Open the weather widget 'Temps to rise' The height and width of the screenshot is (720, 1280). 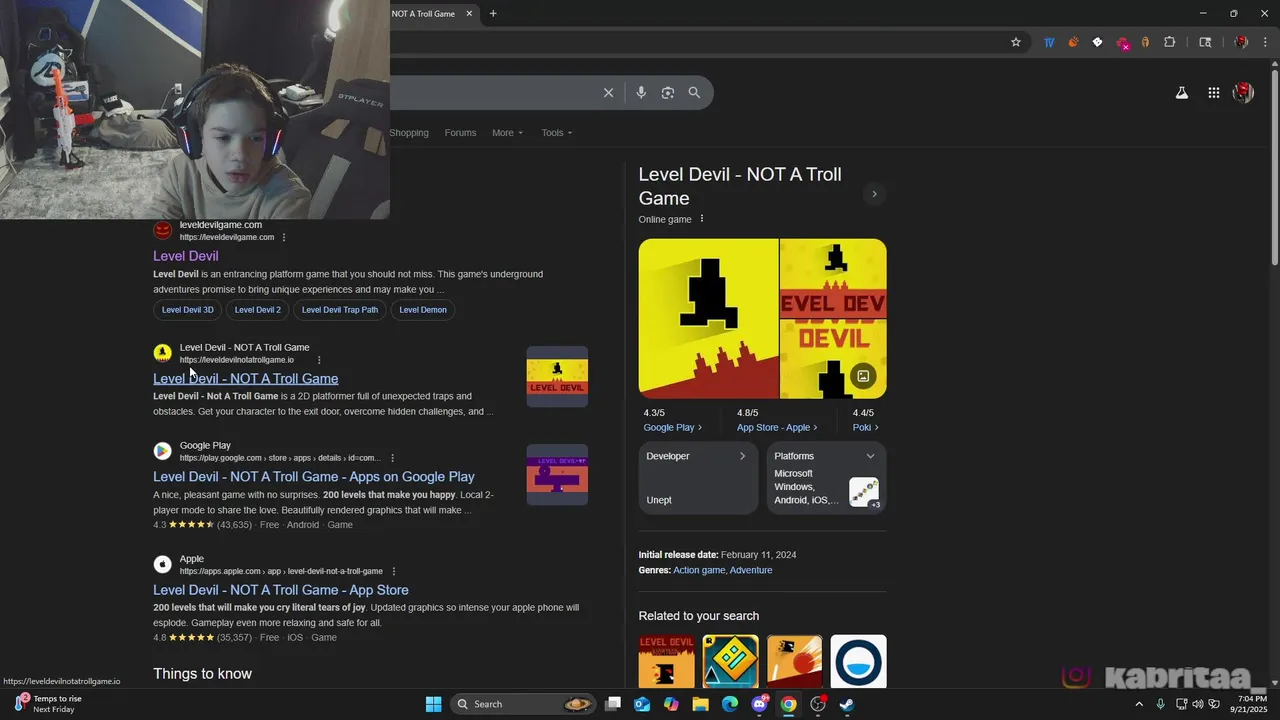pos(50,704)
